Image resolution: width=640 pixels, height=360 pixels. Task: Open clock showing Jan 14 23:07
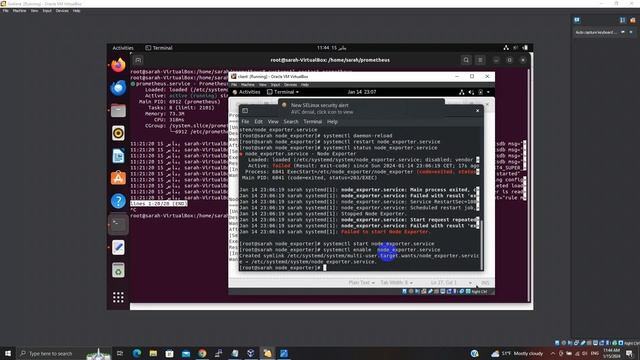[362, 92]
